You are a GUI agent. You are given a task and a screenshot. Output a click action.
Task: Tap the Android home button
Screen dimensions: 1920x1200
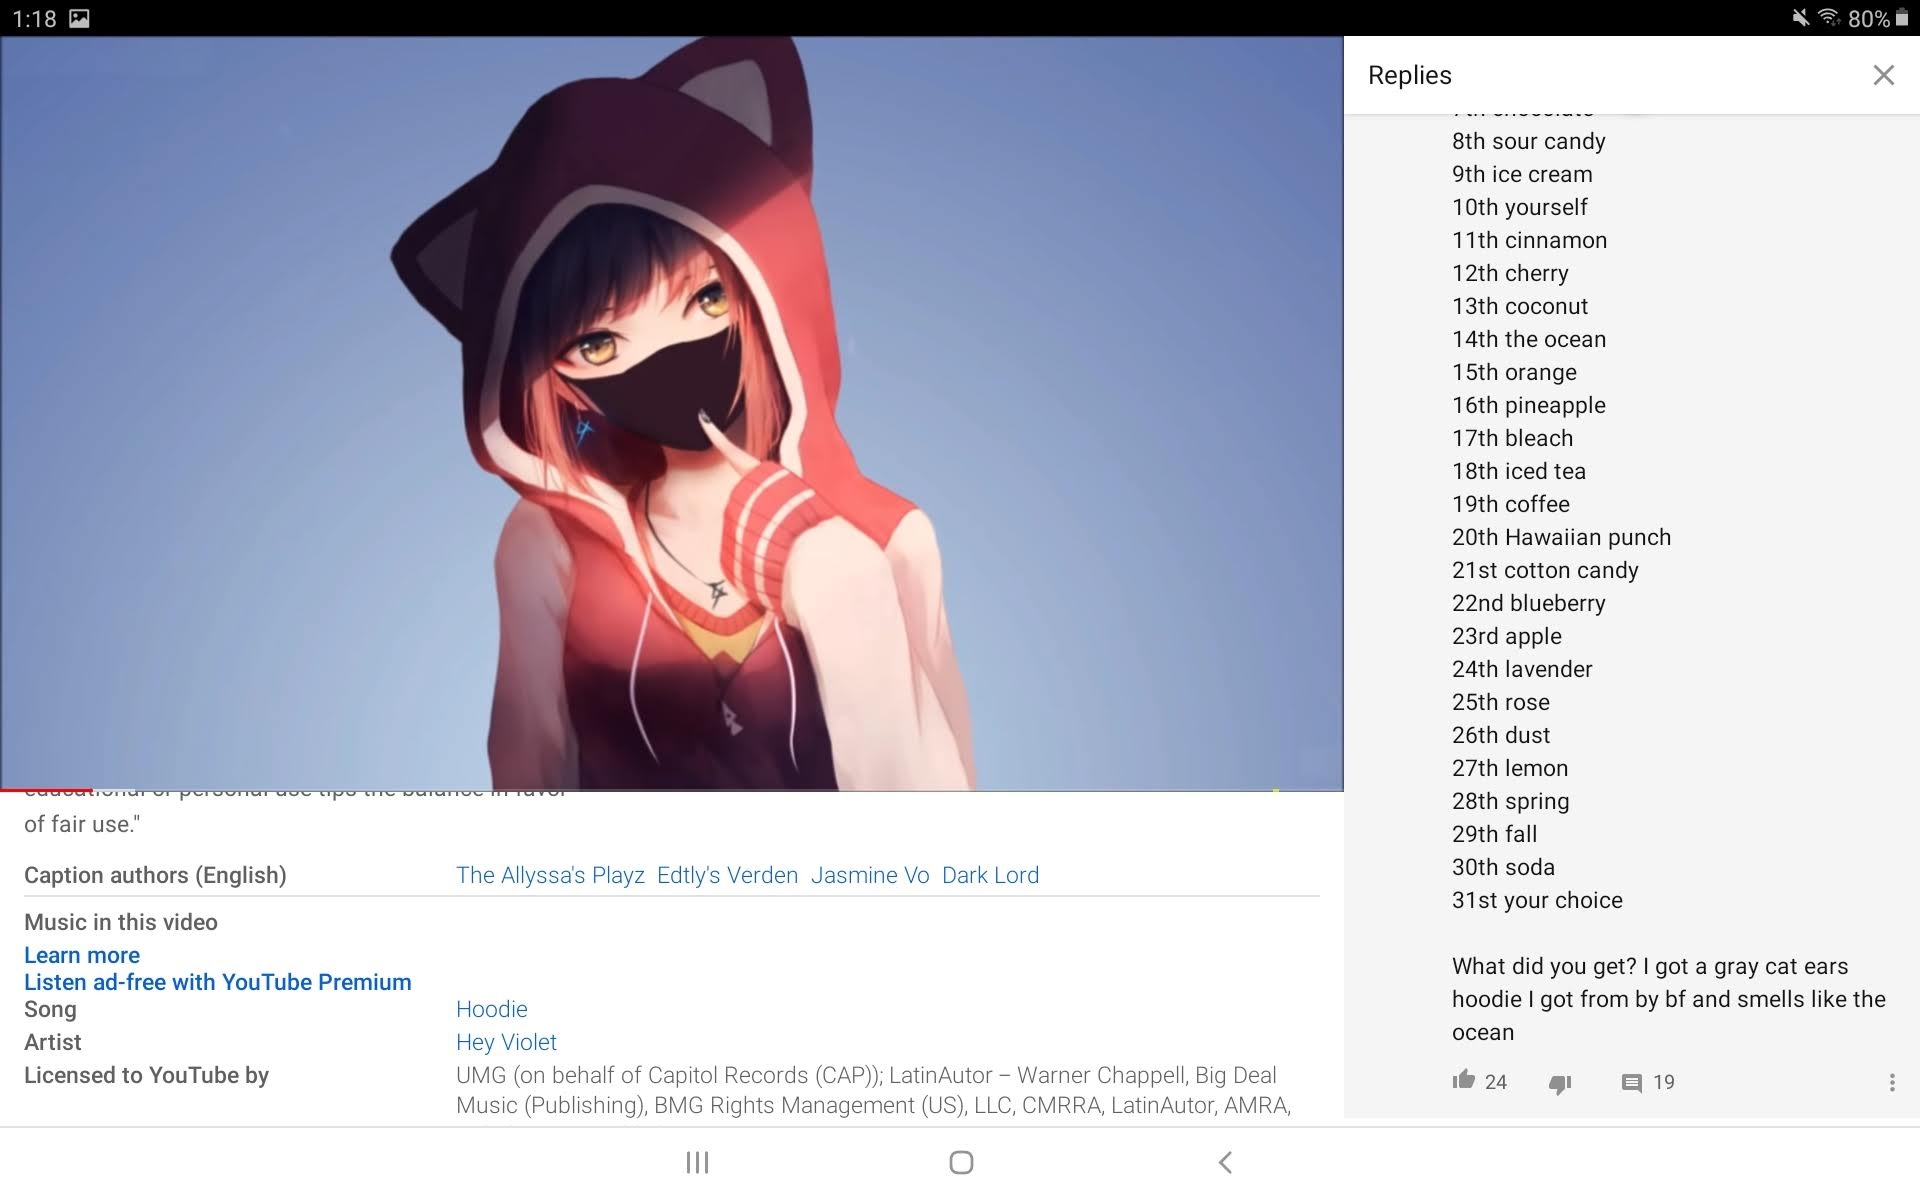961,1162
